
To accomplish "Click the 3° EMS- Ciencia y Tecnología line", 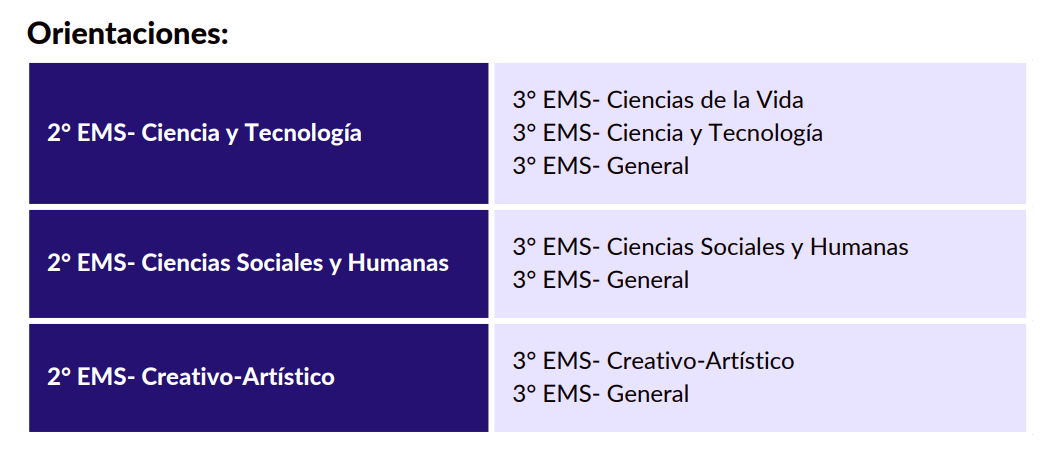I will (667, 133).
